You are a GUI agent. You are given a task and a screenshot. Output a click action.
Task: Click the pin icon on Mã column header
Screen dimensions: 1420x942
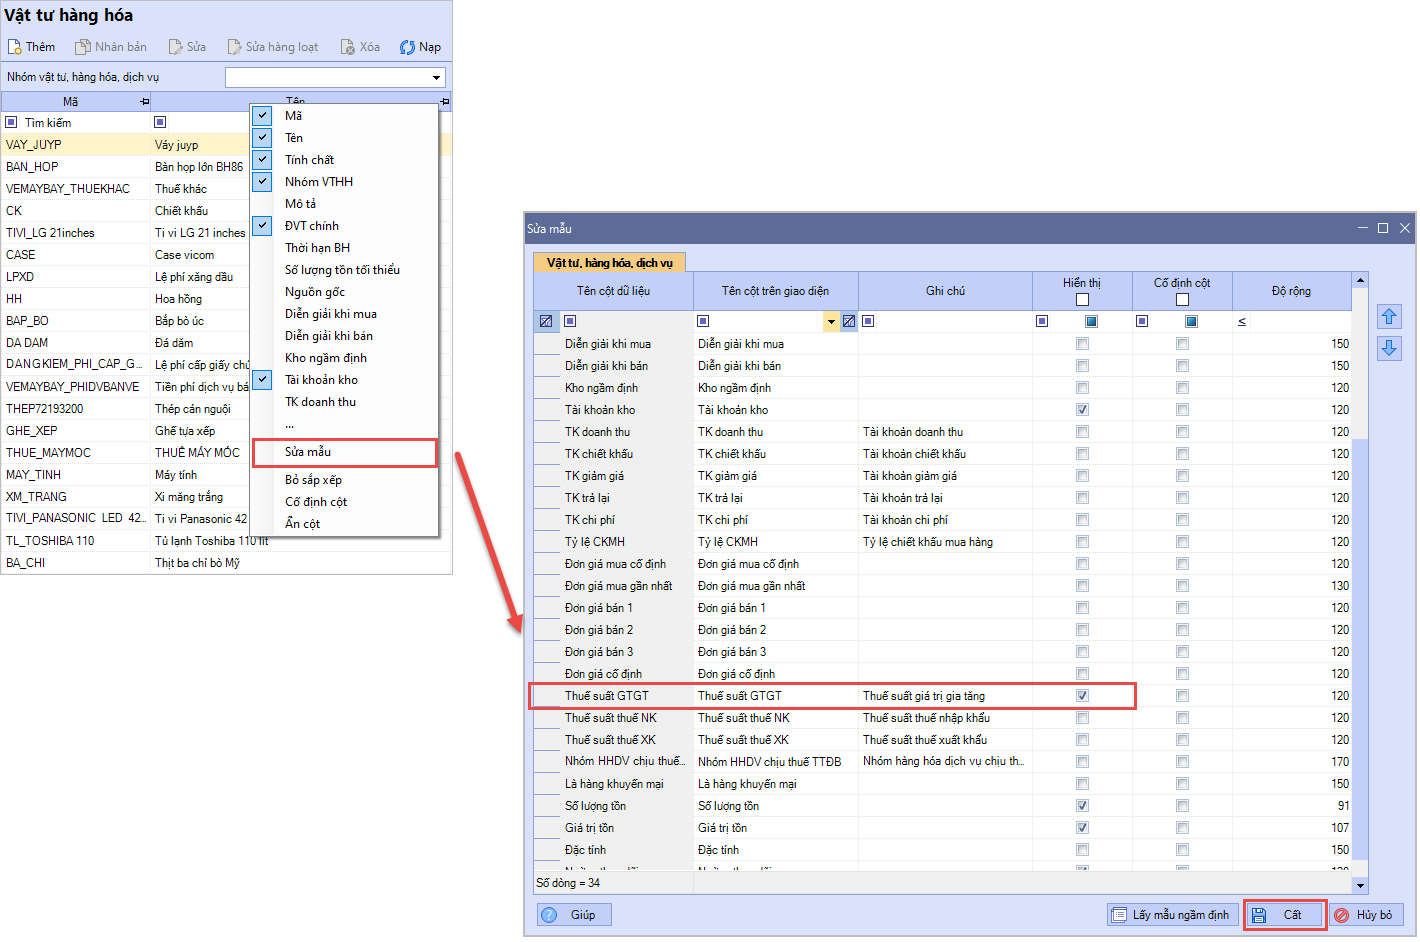click(x=144, y=102)
